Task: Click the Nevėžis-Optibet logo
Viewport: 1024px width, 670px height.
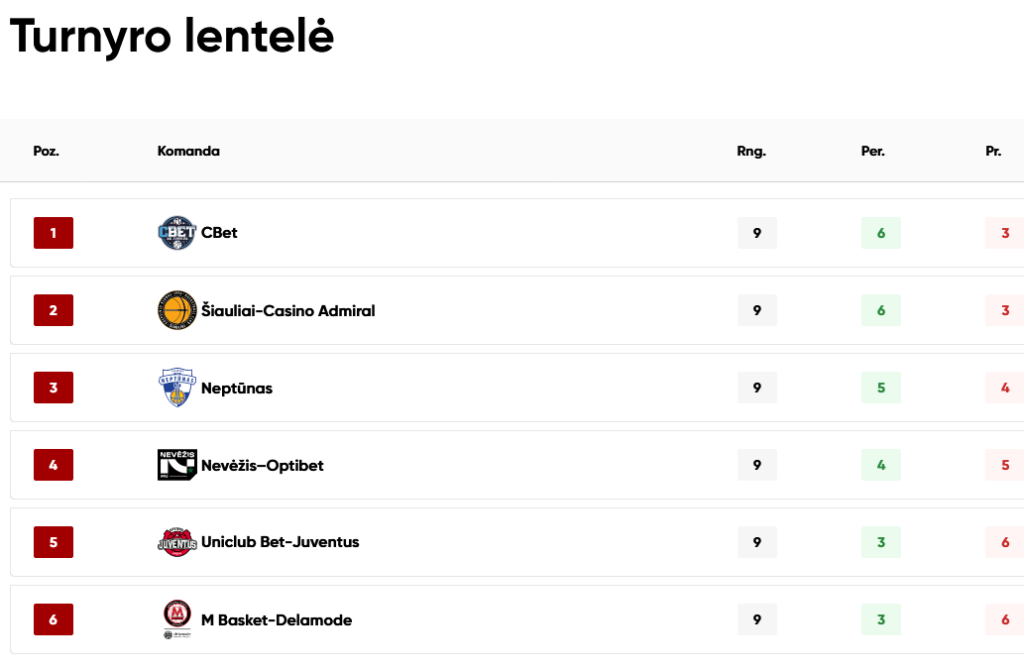Action: coord(177,465)
